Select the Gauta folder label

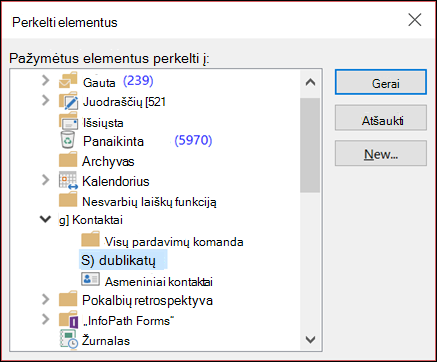[x=99, y=82]
